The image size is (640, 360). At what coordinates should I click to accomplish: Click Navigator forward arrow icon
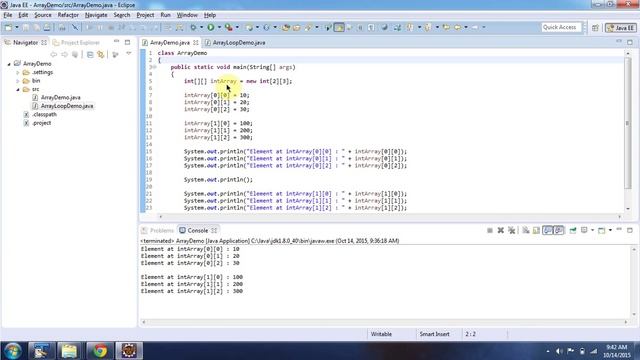click(x=64, y=54)
